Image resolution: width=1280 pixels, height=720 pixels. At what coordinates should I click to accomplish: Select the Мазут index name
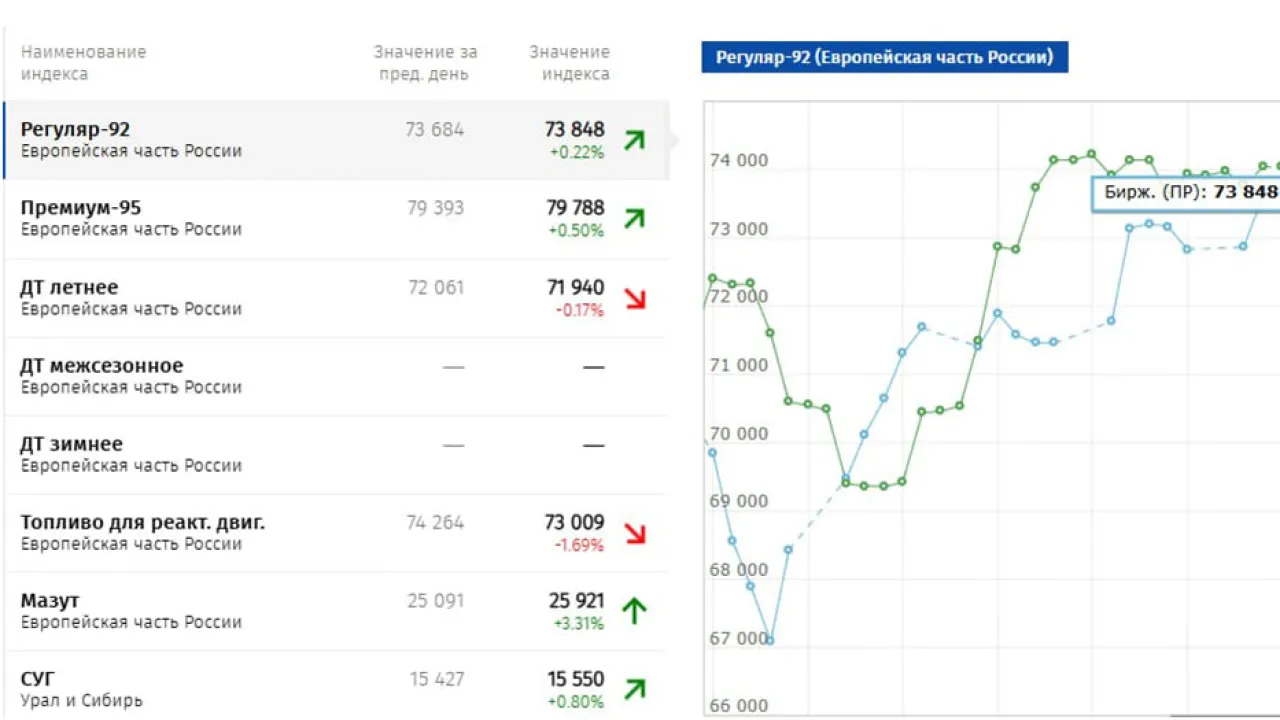click(50, 601)
